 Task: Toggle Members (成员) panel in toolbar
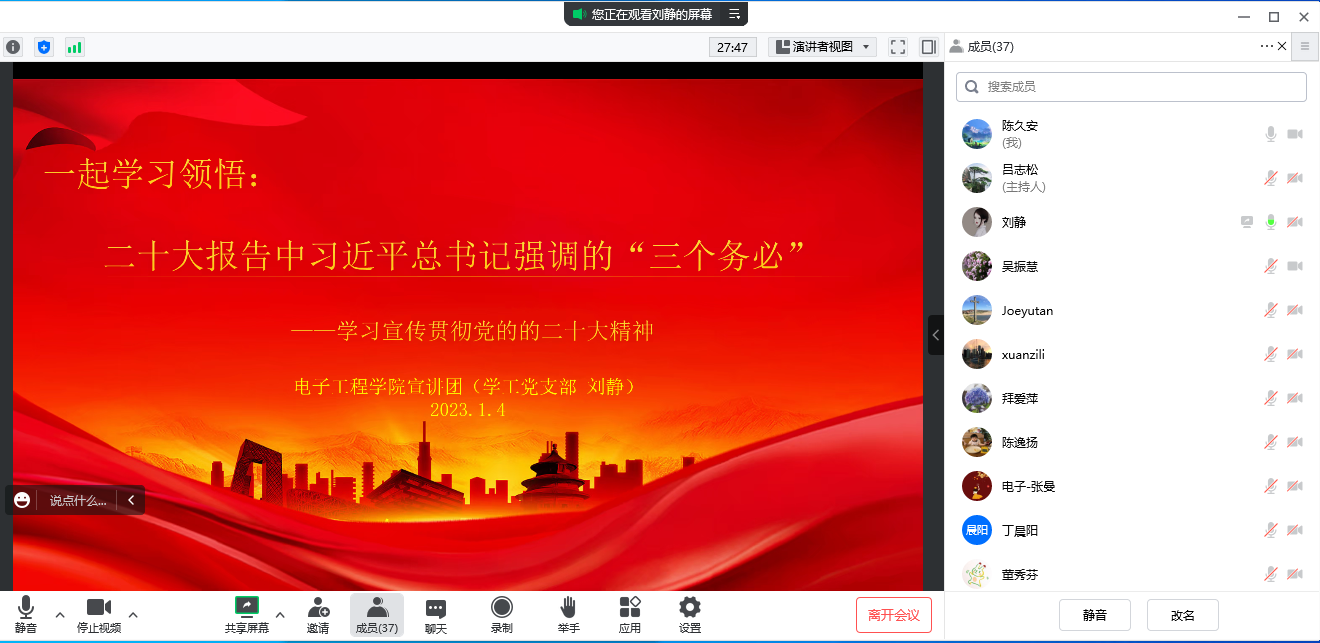377,614
